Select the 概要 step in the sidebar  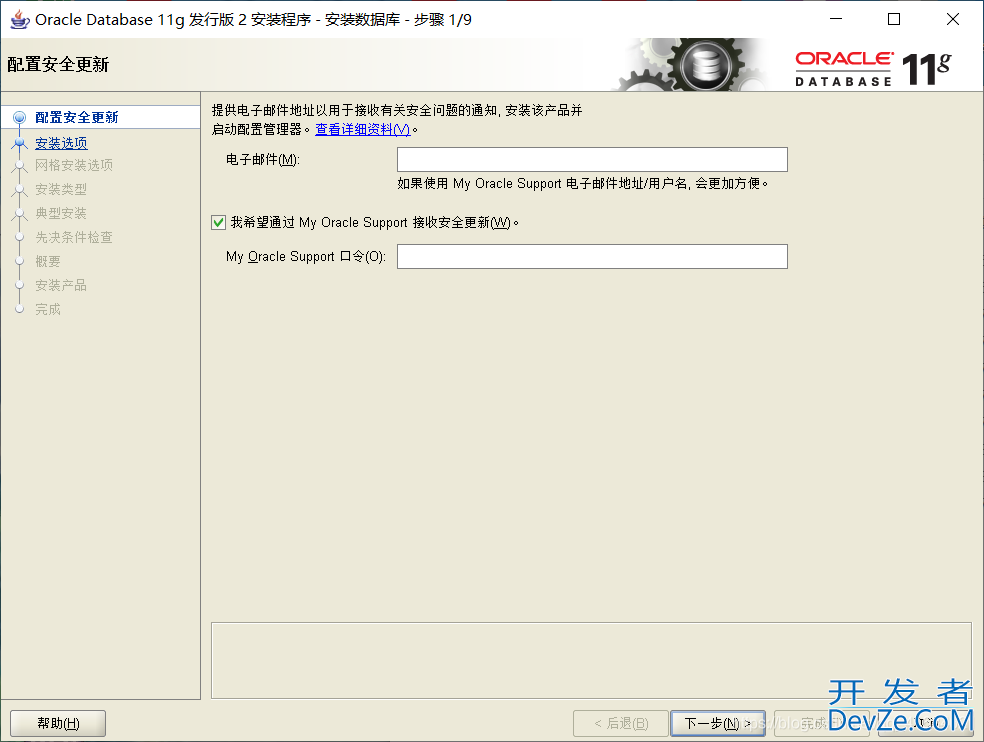48,261
